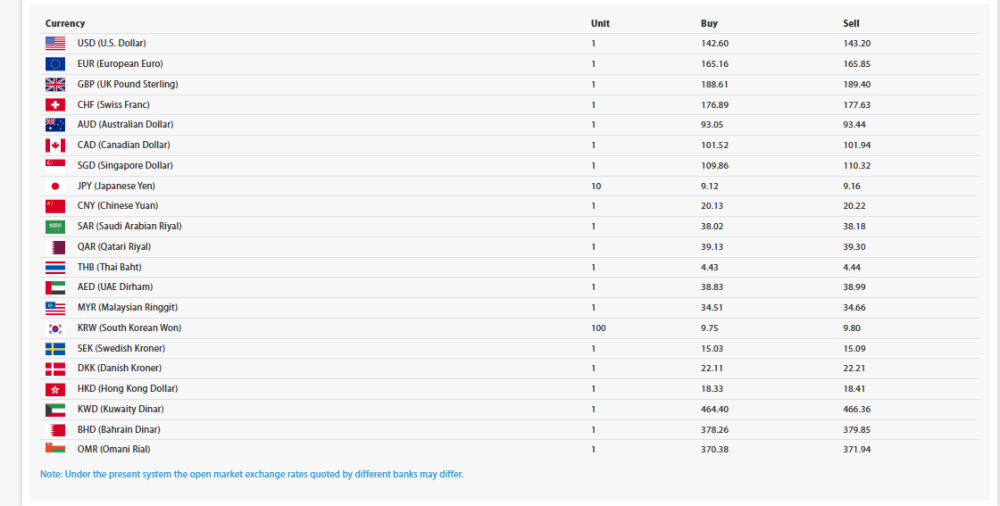Click the Currency column header
This screenshot has height=506, width=1000.
(65, 23)
